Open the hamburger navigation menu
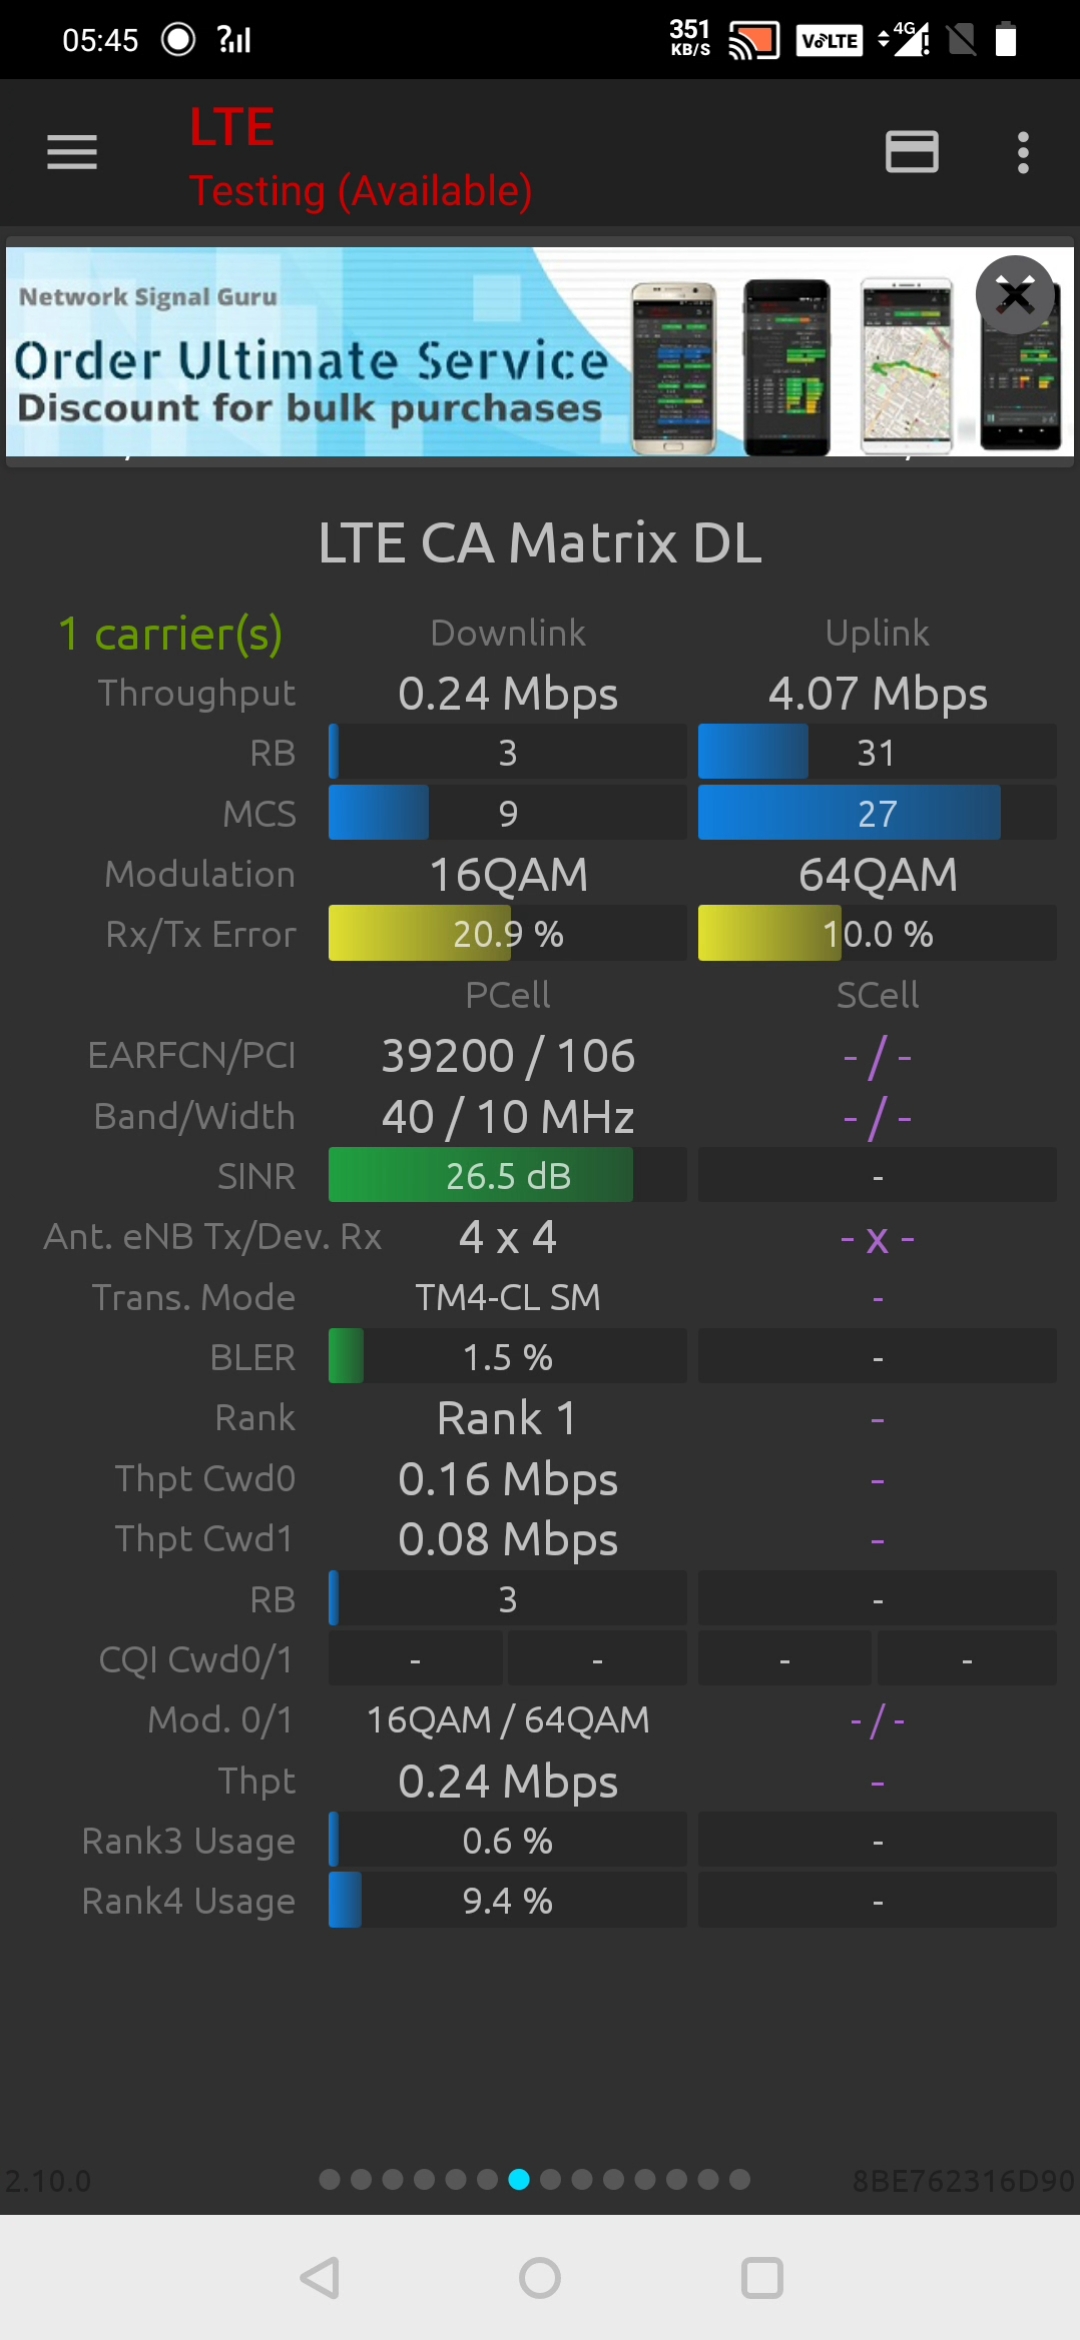 pos(72,153)
